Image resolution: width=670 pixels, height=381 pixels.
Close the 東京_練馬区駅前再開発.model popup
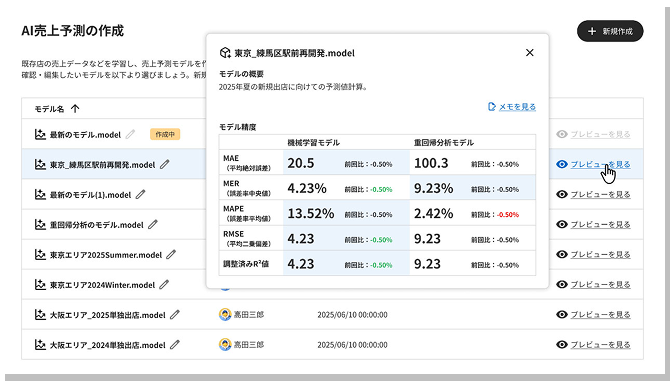[529, 53]
